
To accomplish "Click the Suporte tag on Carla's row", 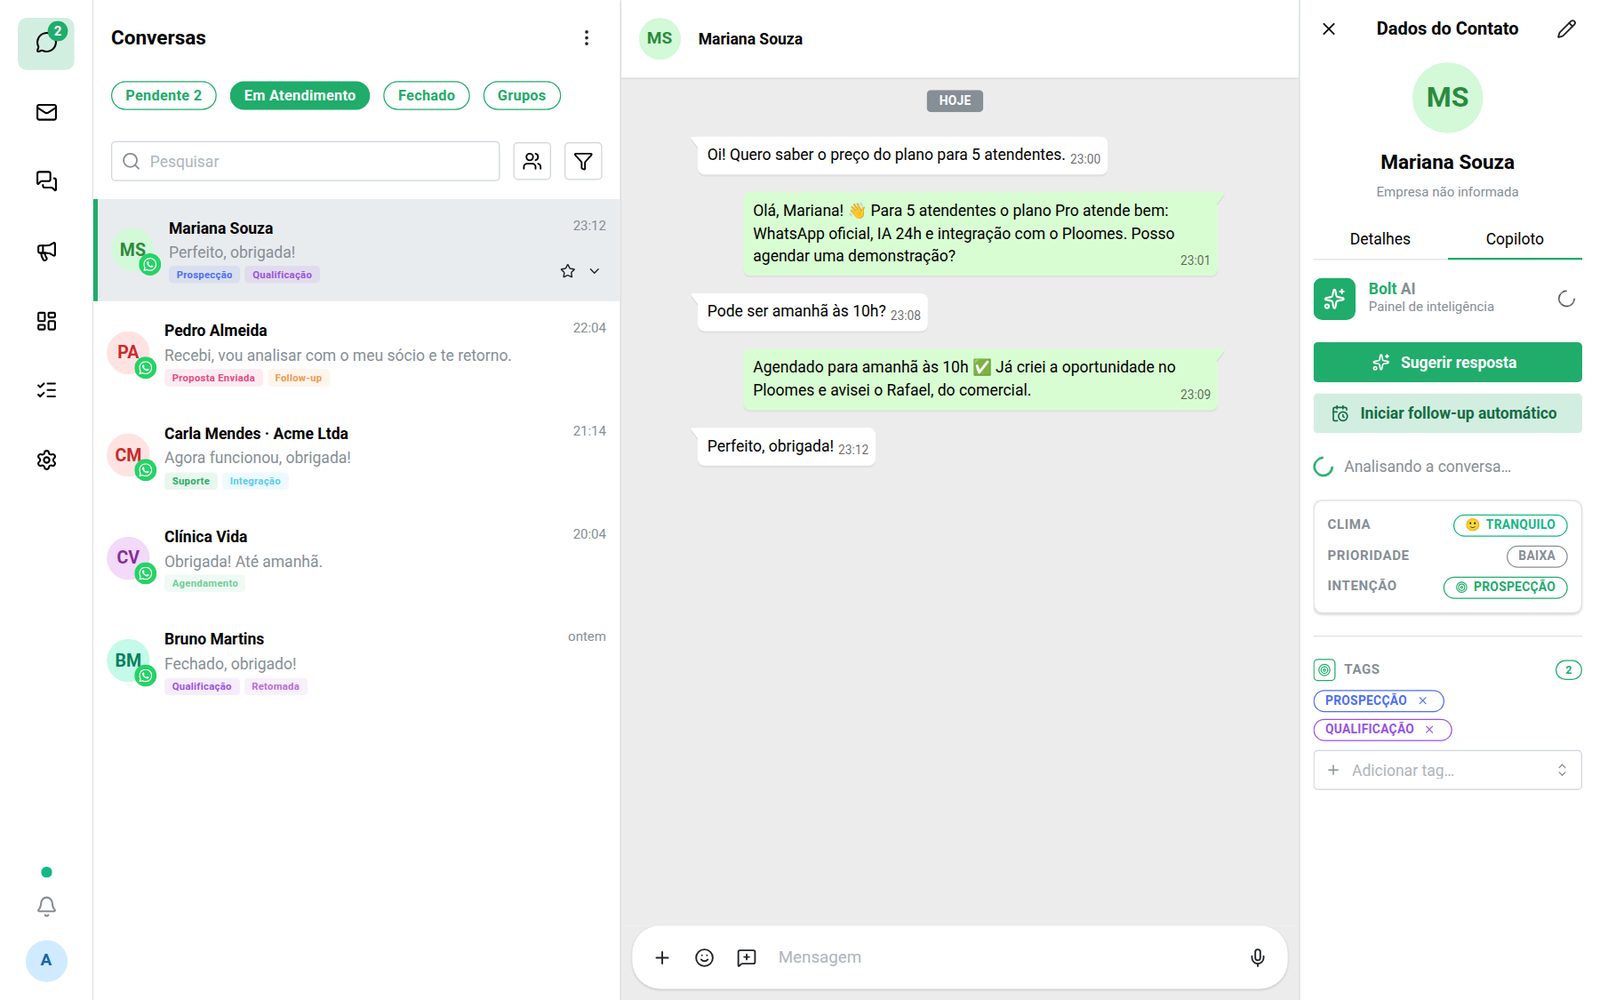I will click(x=190, y=481).
